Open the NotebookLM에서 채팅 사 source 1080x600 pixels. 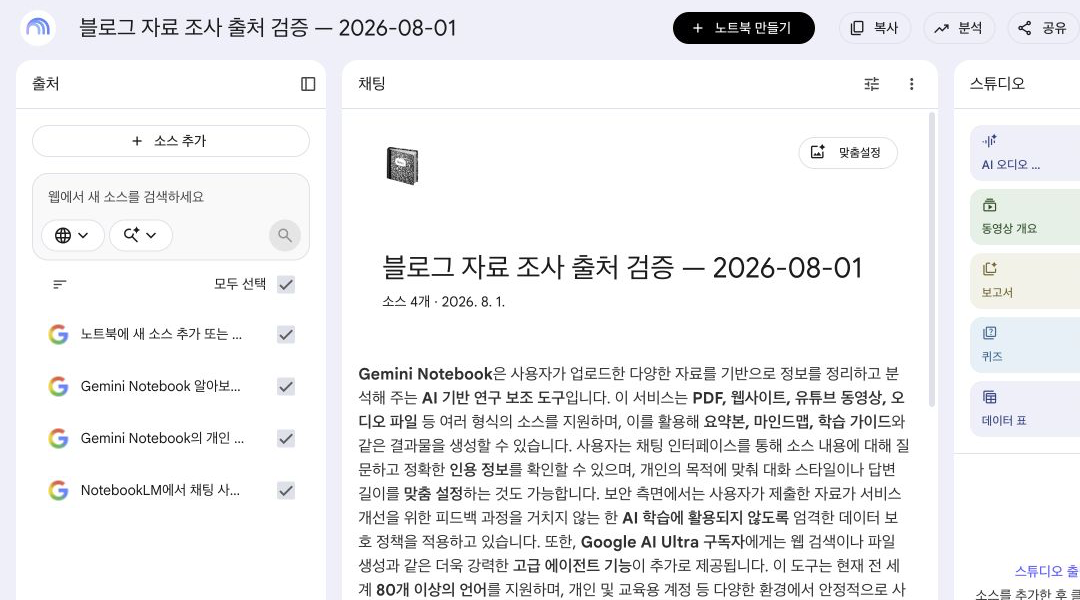(160, 490)
